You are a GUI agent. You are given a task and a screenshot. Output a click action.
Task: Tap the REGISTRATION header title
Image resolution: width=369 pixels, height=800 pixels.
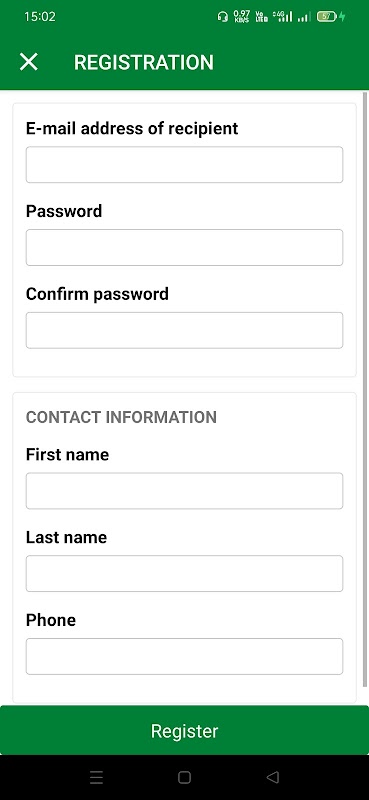(144, 62)
